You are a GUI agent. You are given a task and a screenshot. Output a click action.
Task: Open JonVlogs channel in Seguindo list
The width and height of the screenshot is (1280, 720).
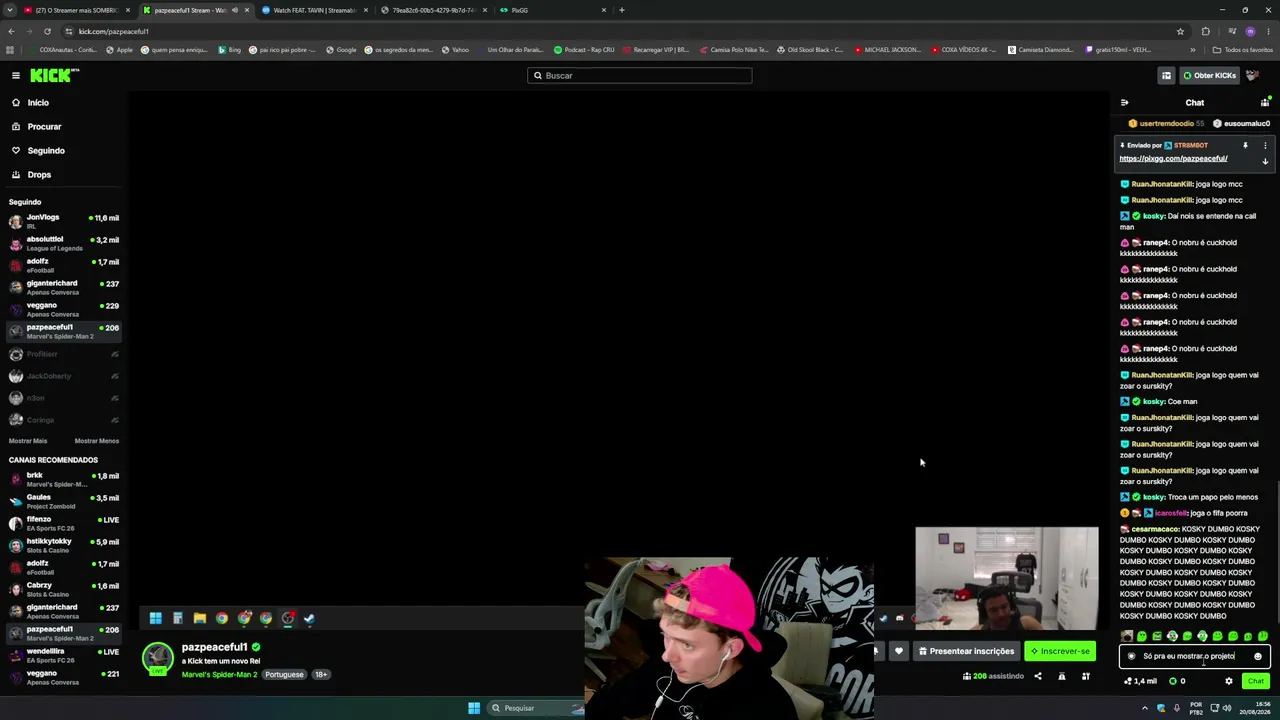point(64,221)
